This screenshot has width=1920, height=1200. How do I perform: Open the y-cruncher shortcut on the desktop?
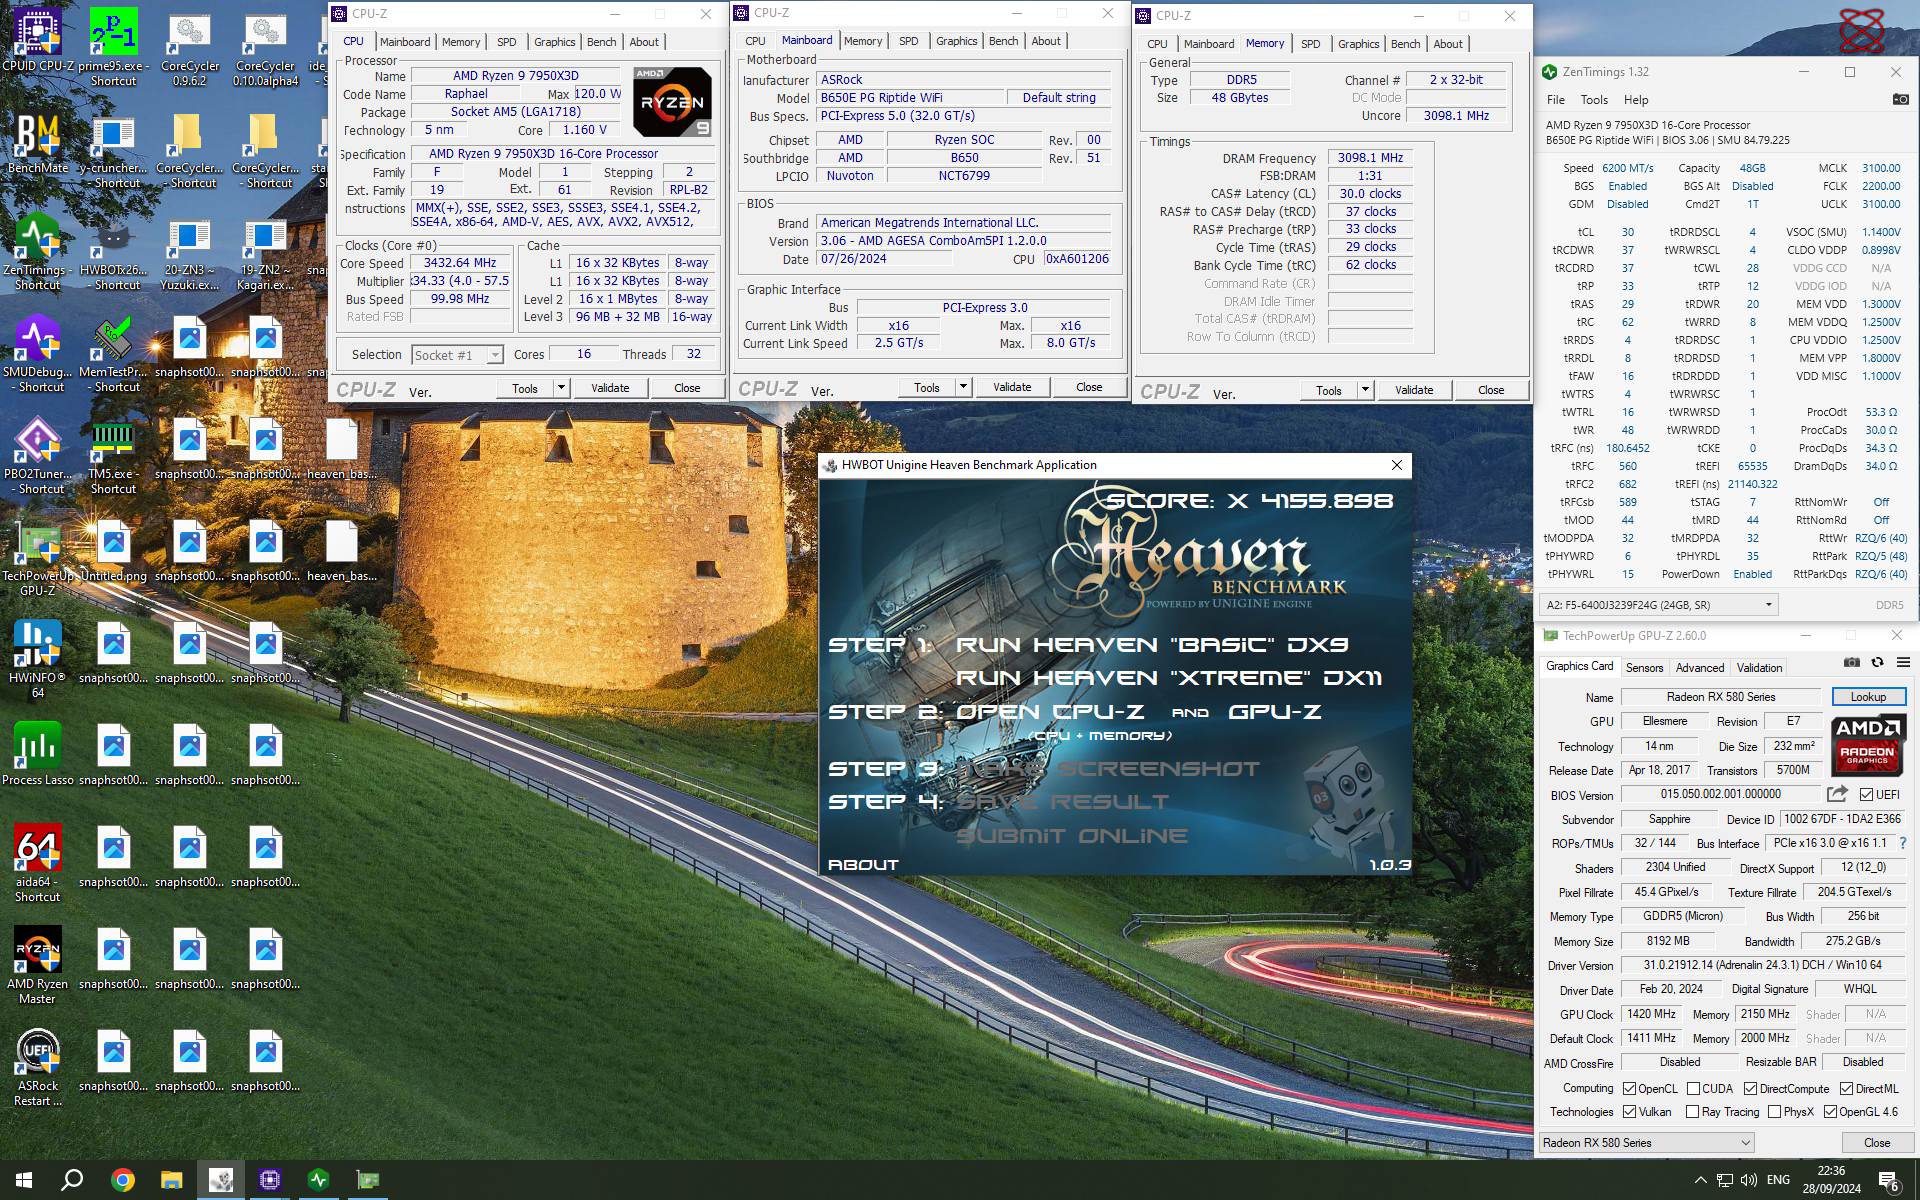(113, 150)
